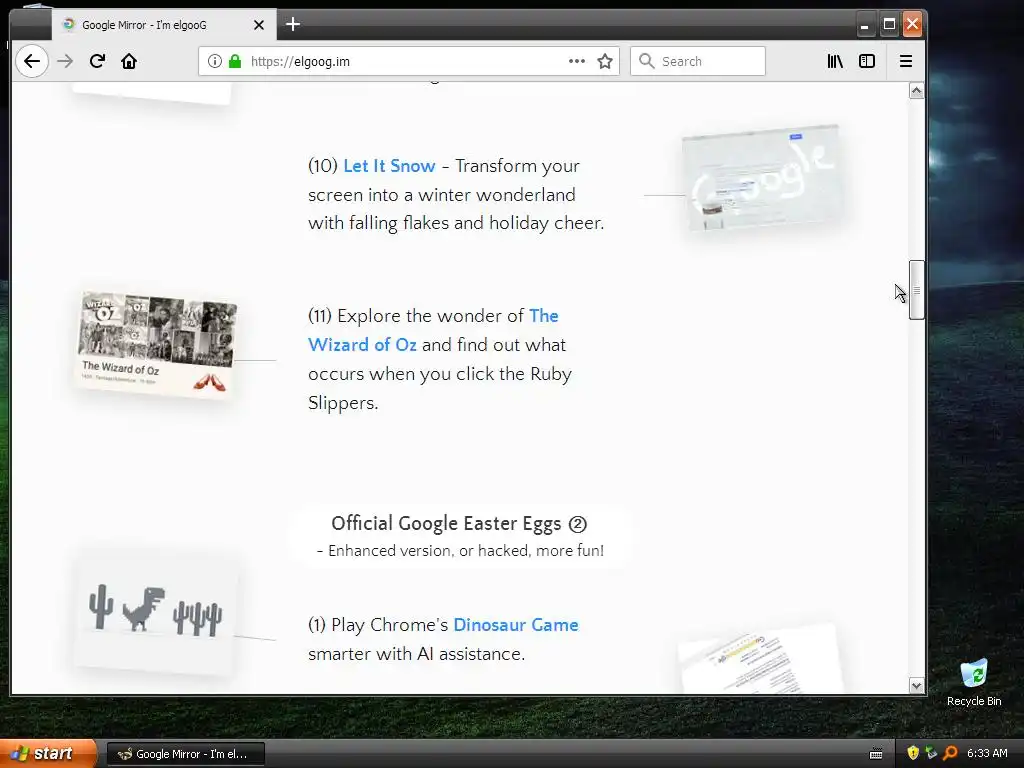
Task: Click the Wizard of Oz thumbnail image
Action: [157, 345]
